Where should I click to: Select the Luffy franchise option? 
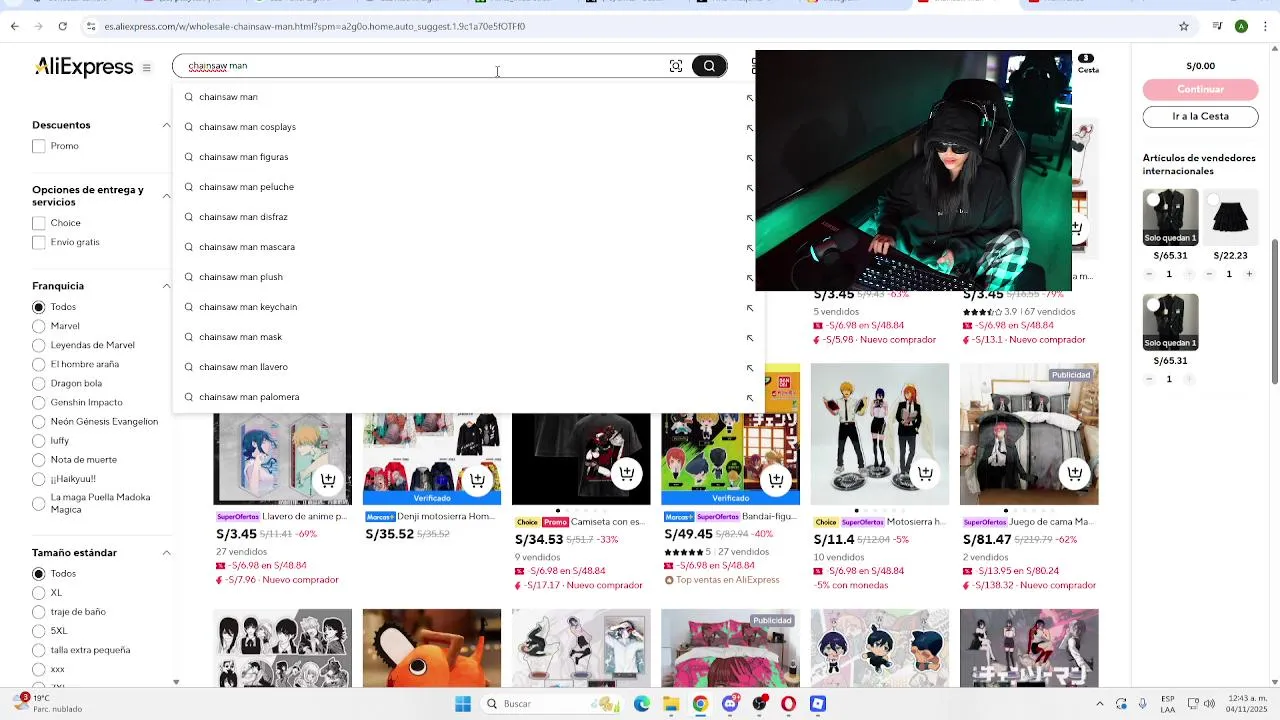coord(38,441)
